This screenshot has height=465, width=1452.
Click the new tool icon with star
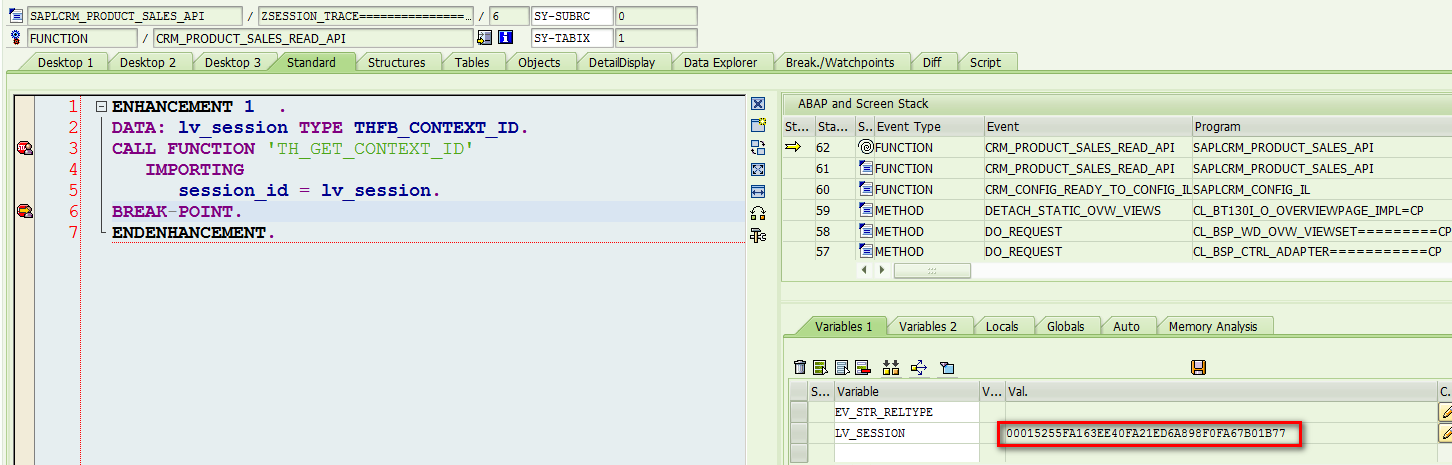click(x=758, y=125)
